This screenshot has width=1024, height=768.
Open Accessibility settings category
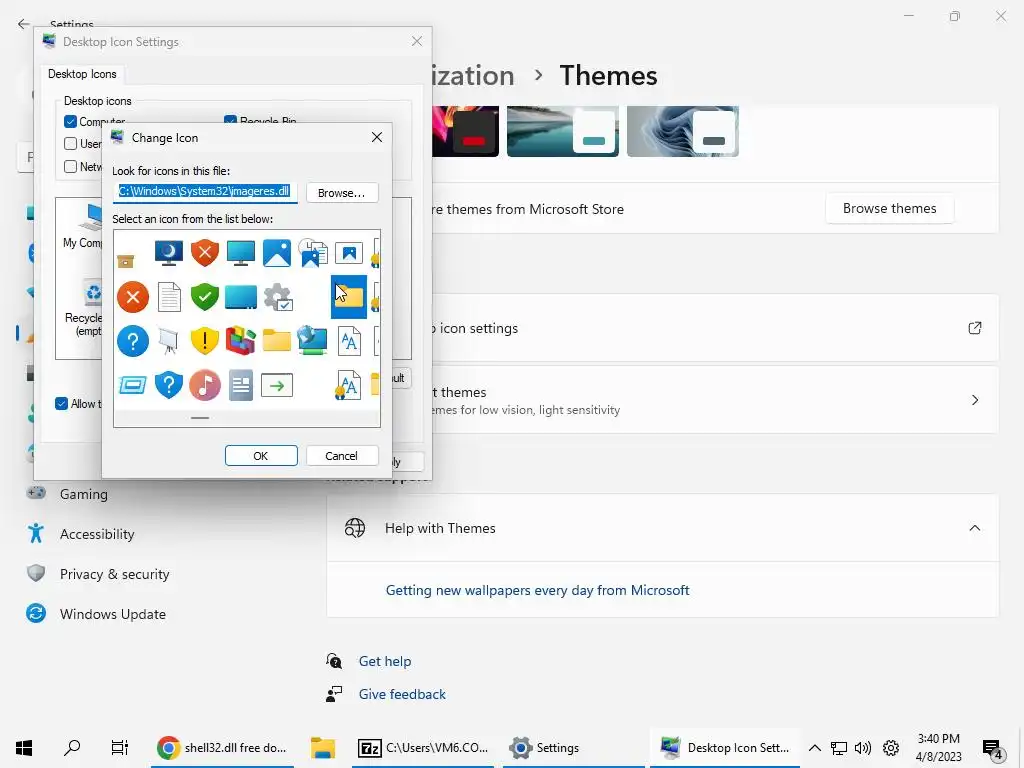(x=97, y=534)
